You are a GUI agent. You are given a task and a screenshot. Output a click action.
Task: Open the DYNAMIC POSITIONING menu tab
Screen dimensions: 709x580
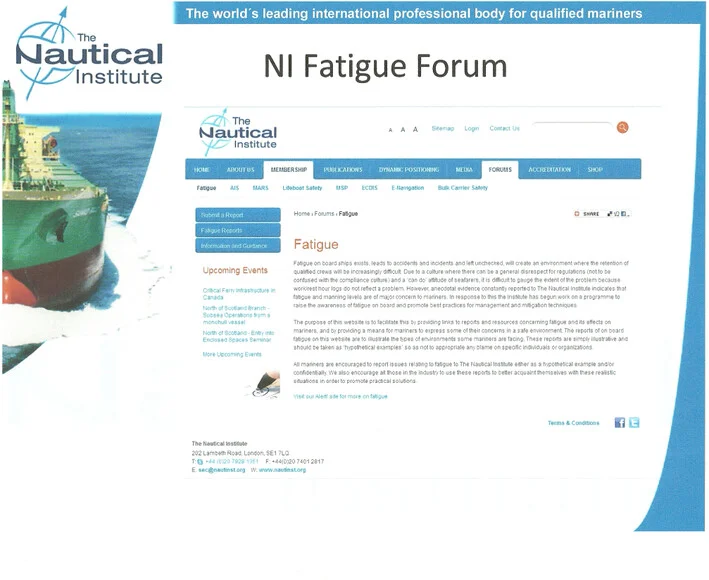[409, 170]
